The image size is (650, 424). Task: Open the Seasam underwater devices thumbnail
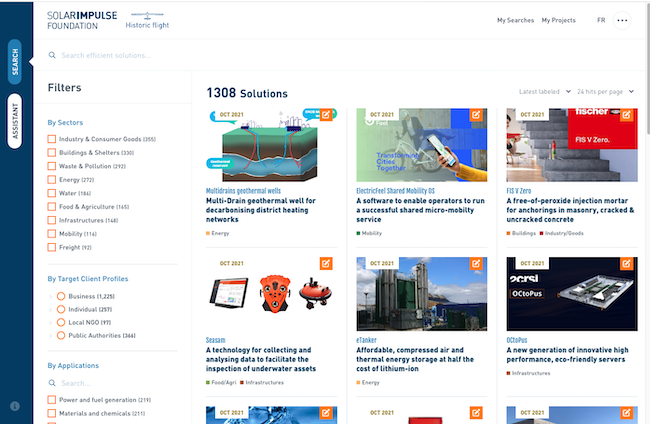(x=272, y=294)
